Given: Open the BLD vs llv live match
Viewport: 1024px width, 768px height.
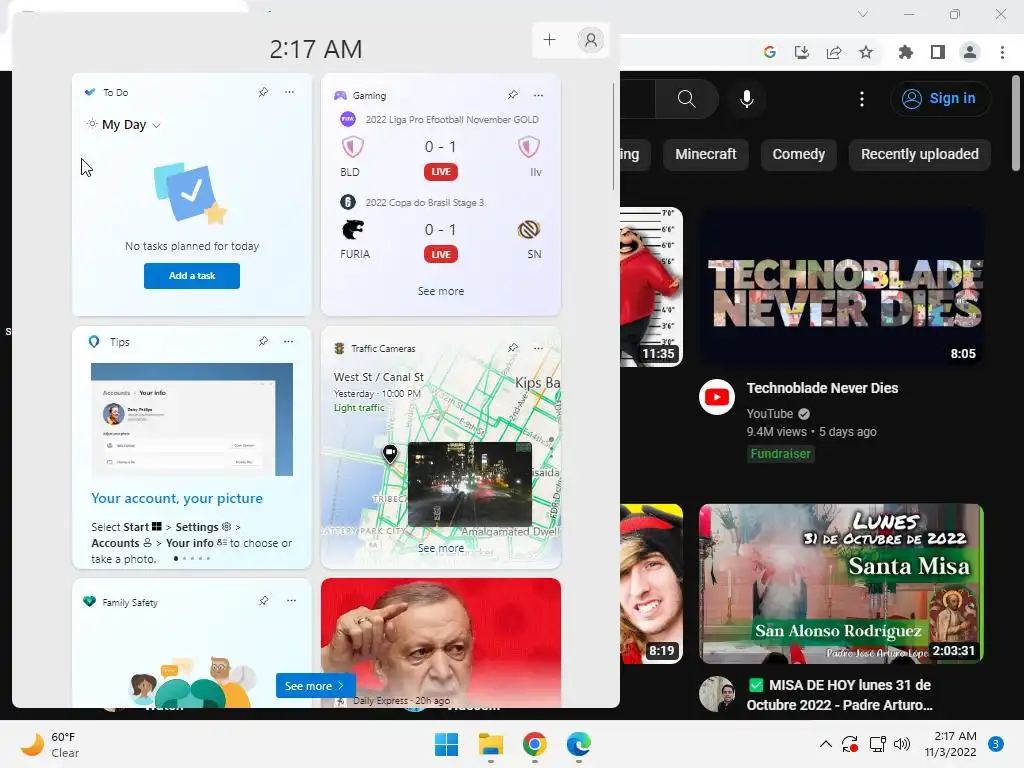Looking at the screenshot, I should point(441,147).
